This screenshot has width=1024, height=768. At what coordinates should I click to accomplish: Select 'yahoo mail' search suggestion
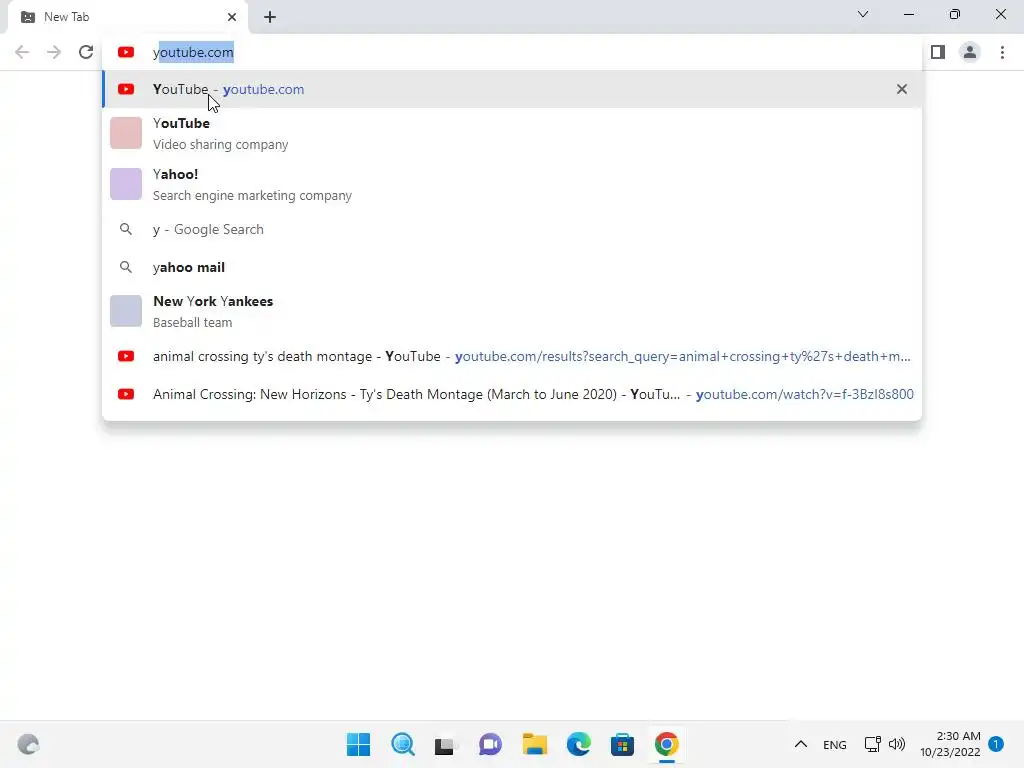[x=512, y=267]
